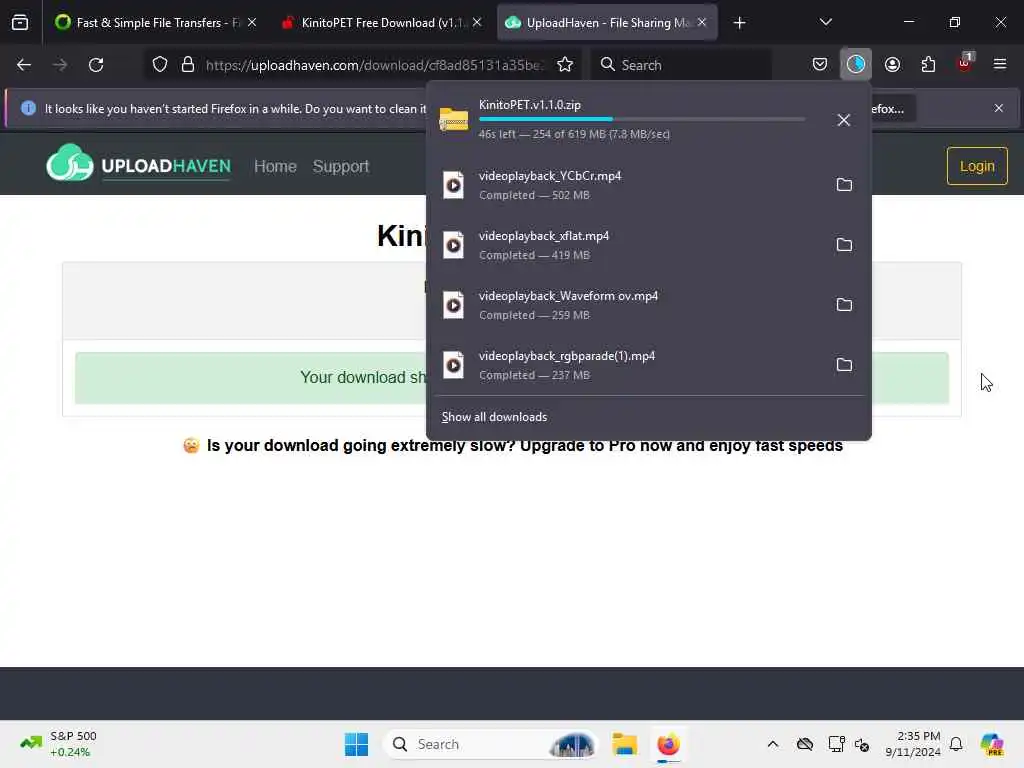The image size is (1024, 768).
Task: Go to UploadHaven Home link
Action: tap(275, 167)
